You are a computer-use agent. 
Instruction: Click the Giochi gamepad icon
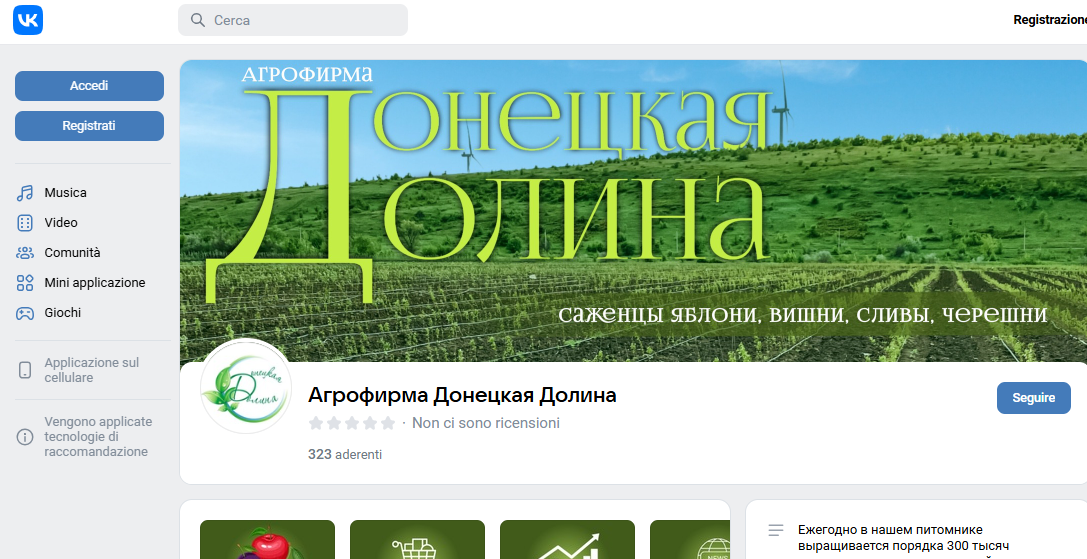tap(25, 313)
